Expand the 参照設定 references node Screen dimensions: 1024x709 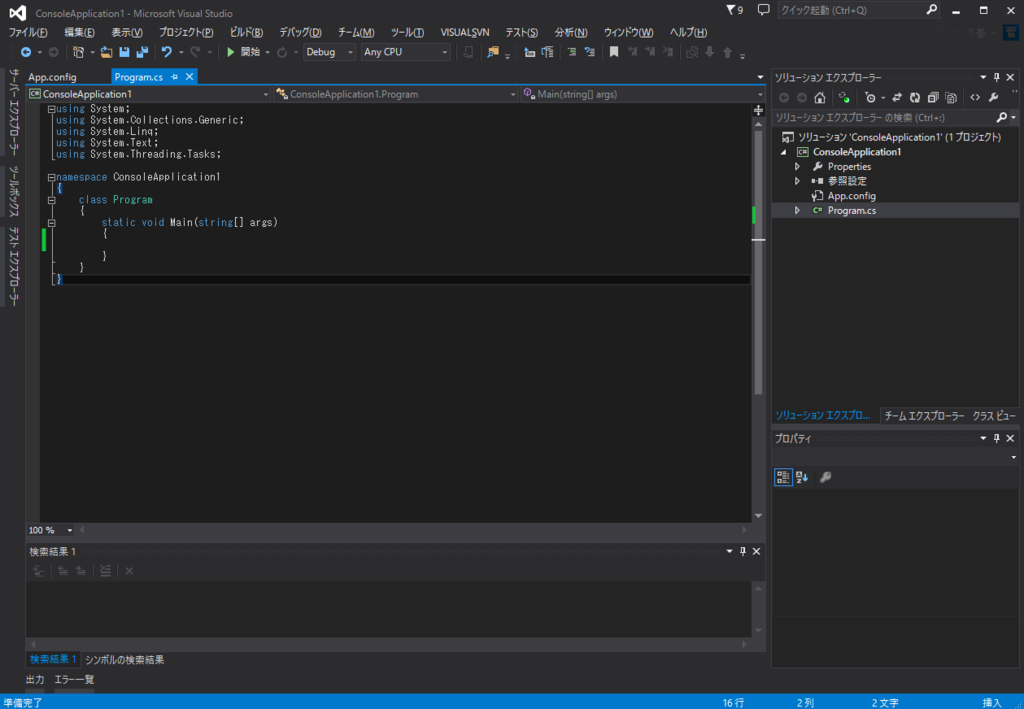pyautogui.click(x=797, y=181)
